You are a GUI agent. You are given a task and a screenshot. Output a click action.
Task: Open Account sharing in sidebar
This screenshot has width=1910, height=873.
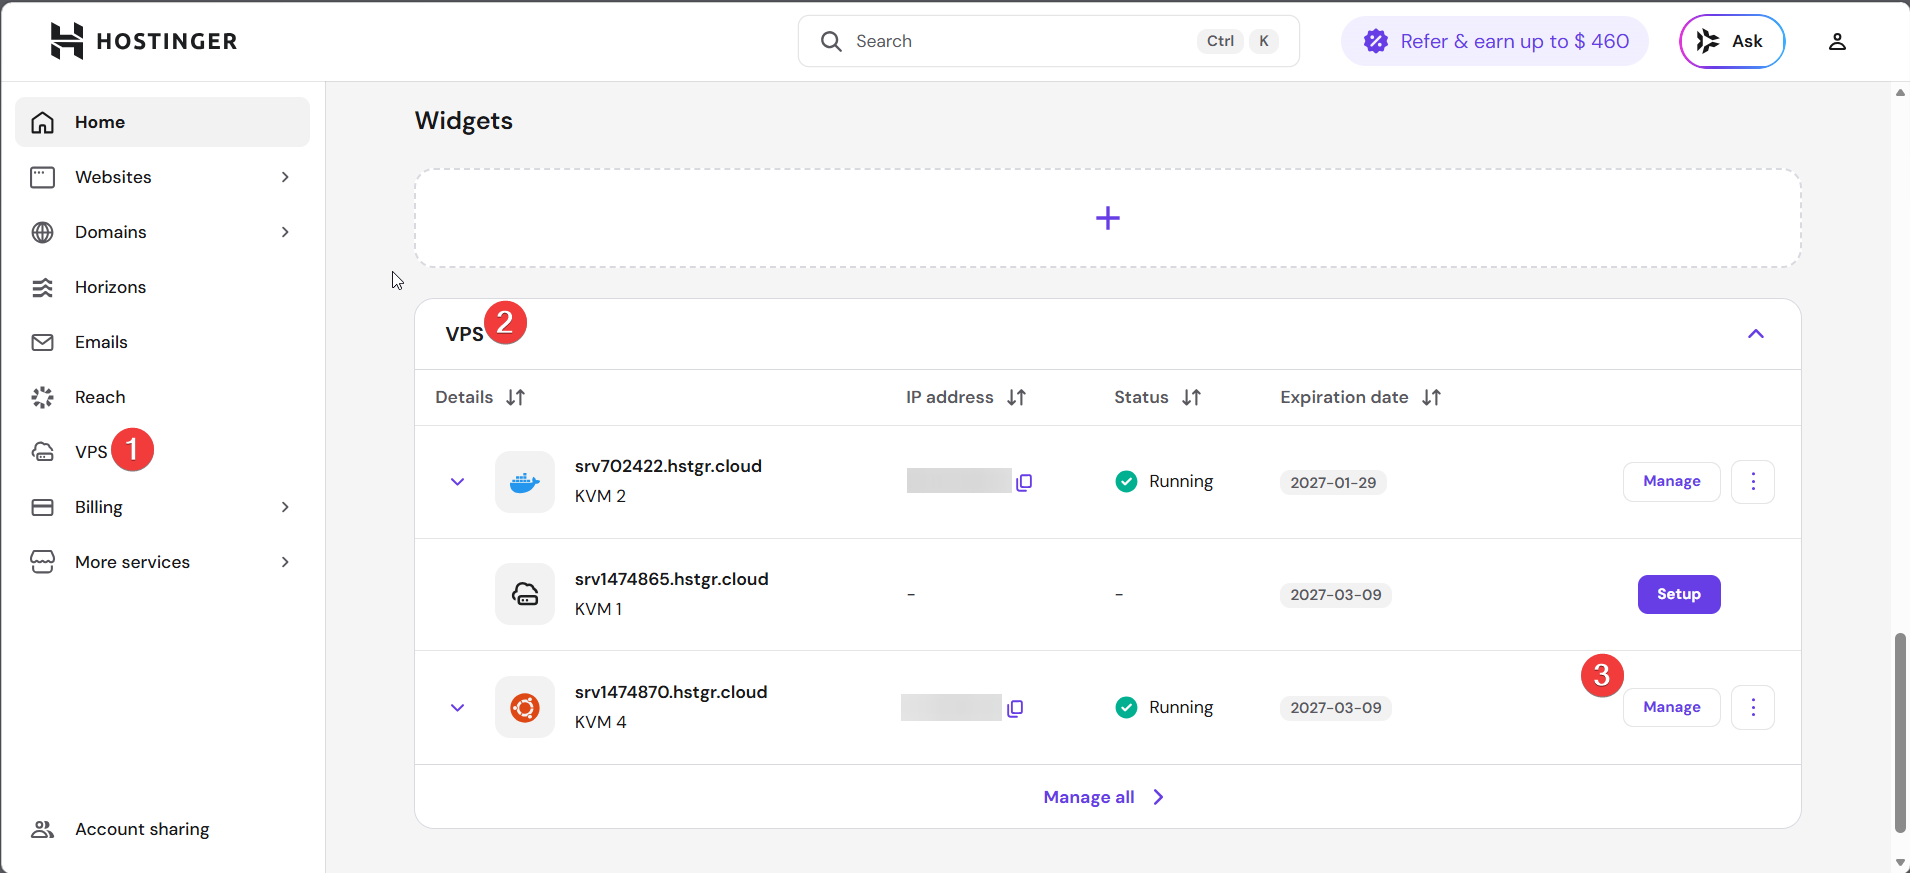pyautogui.click(x=162, y=829)
